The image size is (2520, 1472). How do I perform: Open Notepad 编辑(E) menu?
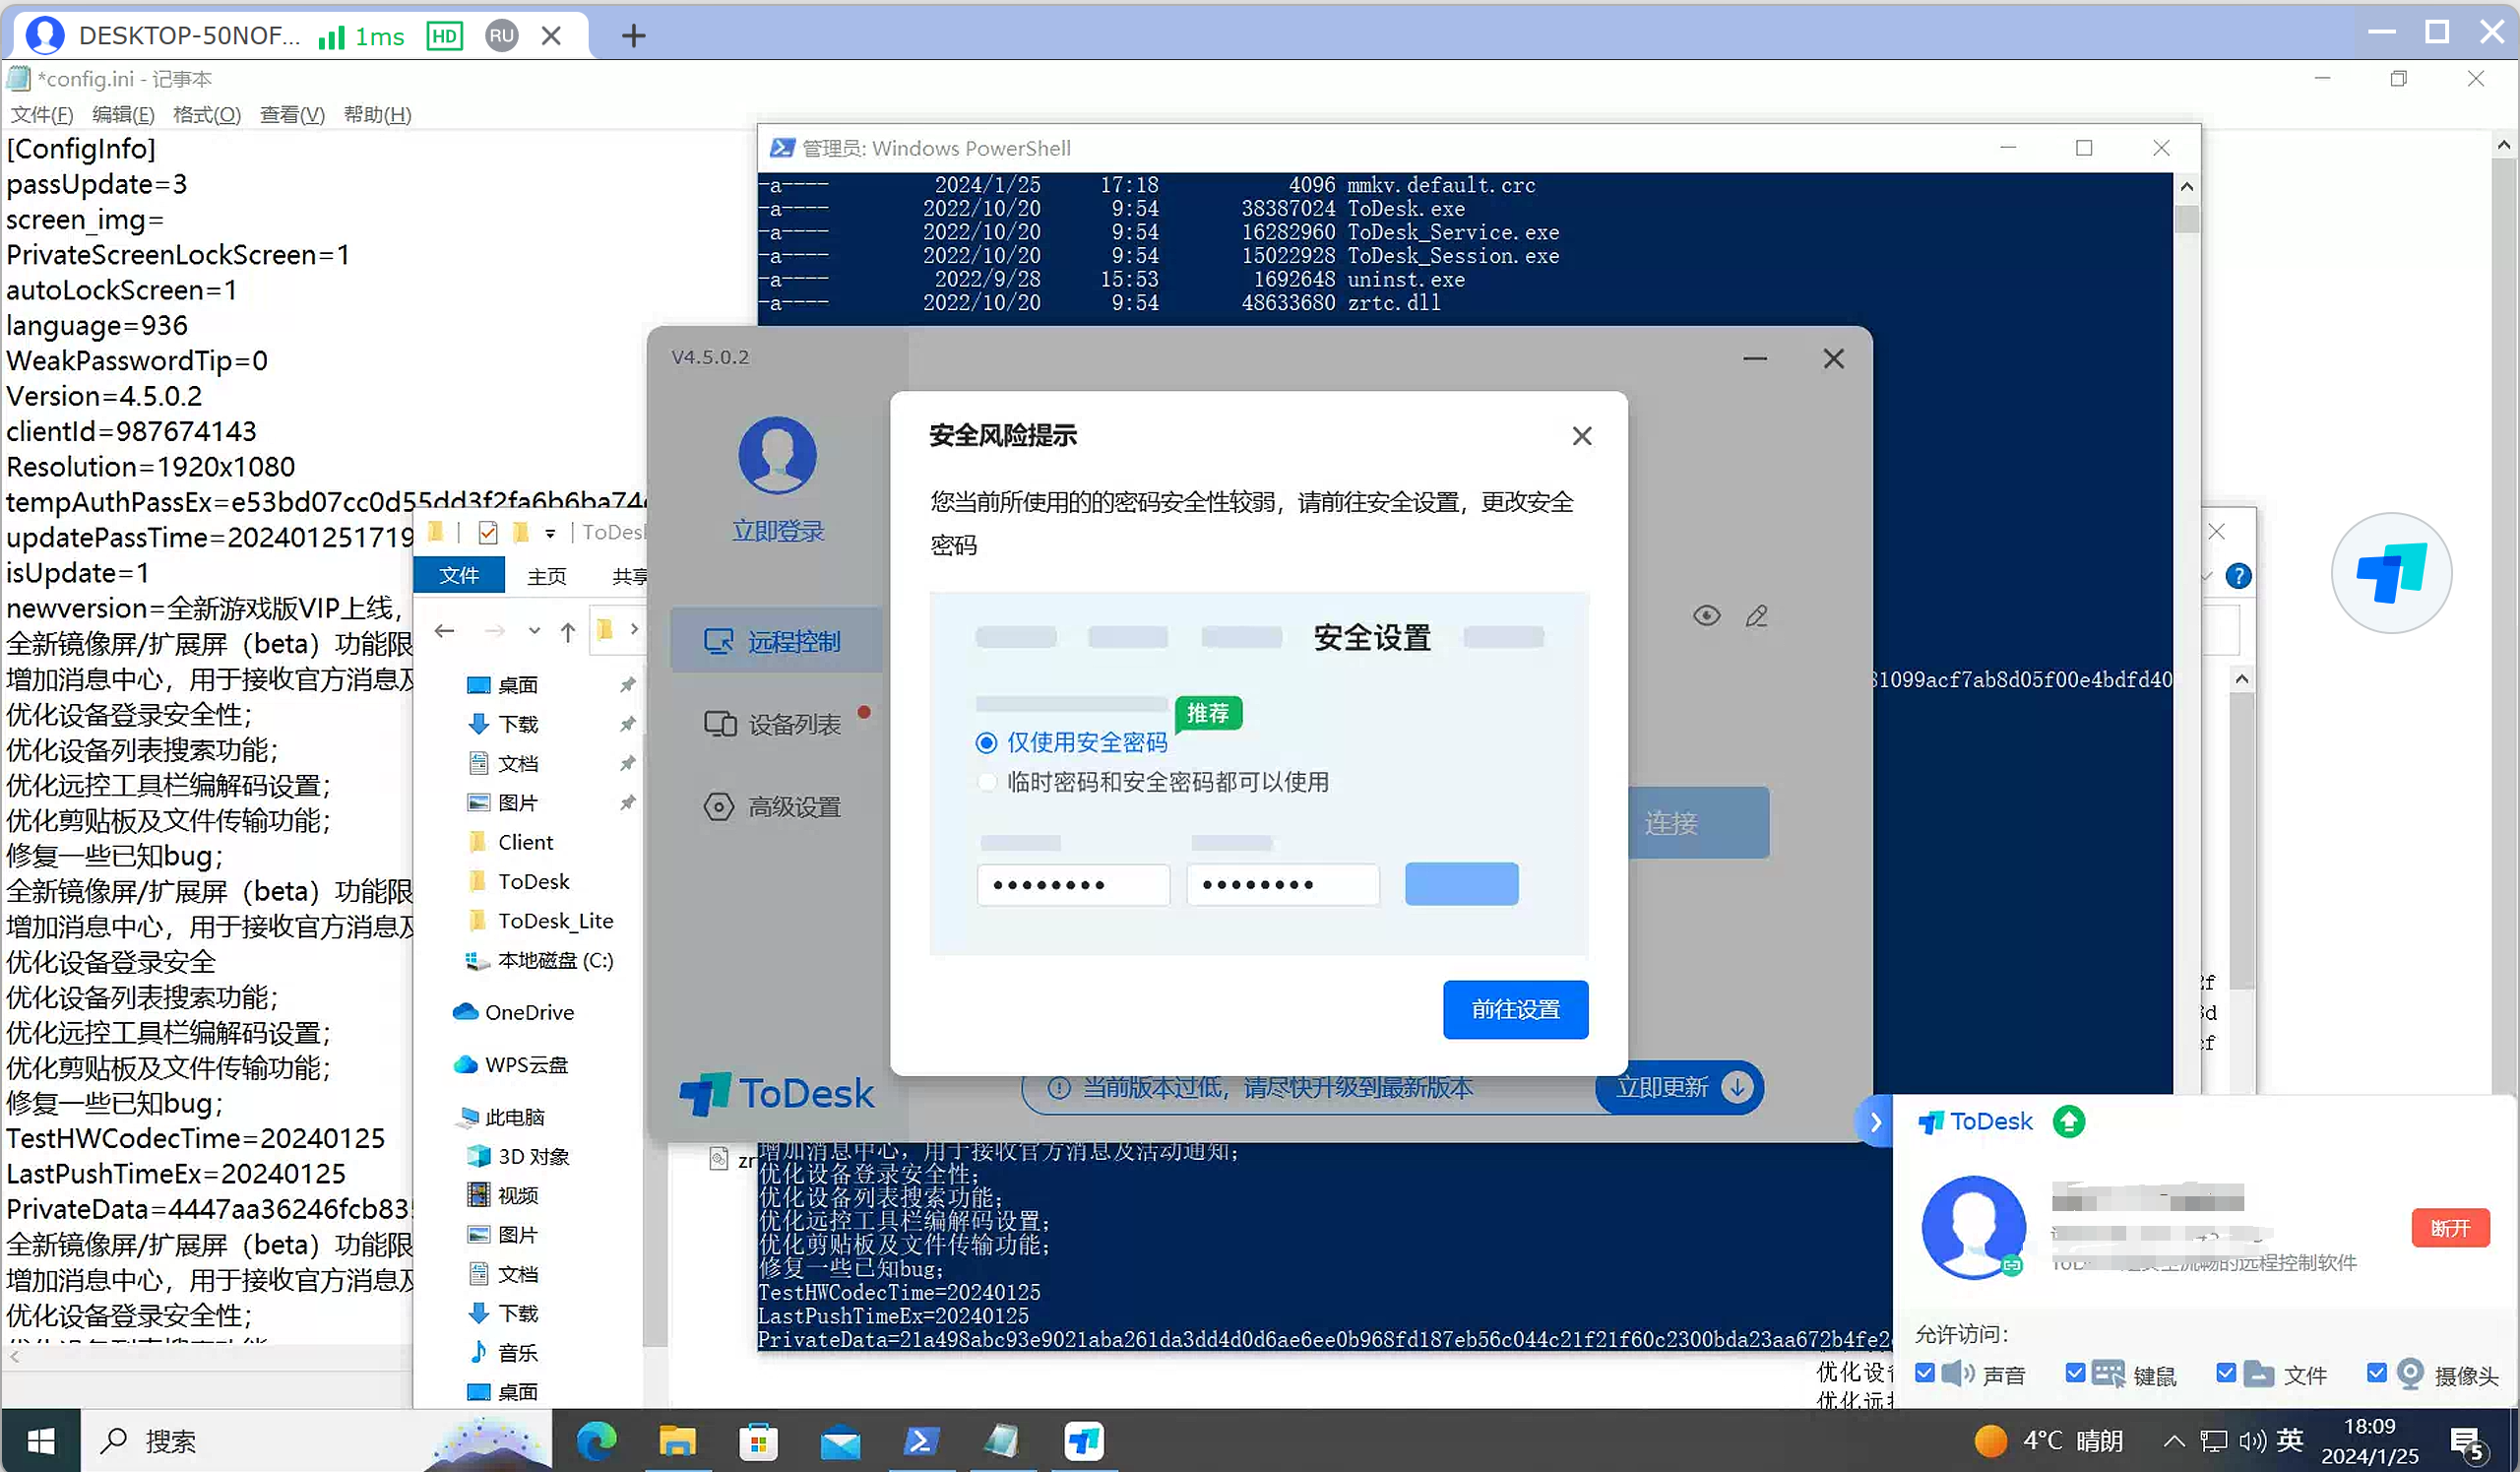[x=123, y=114]
